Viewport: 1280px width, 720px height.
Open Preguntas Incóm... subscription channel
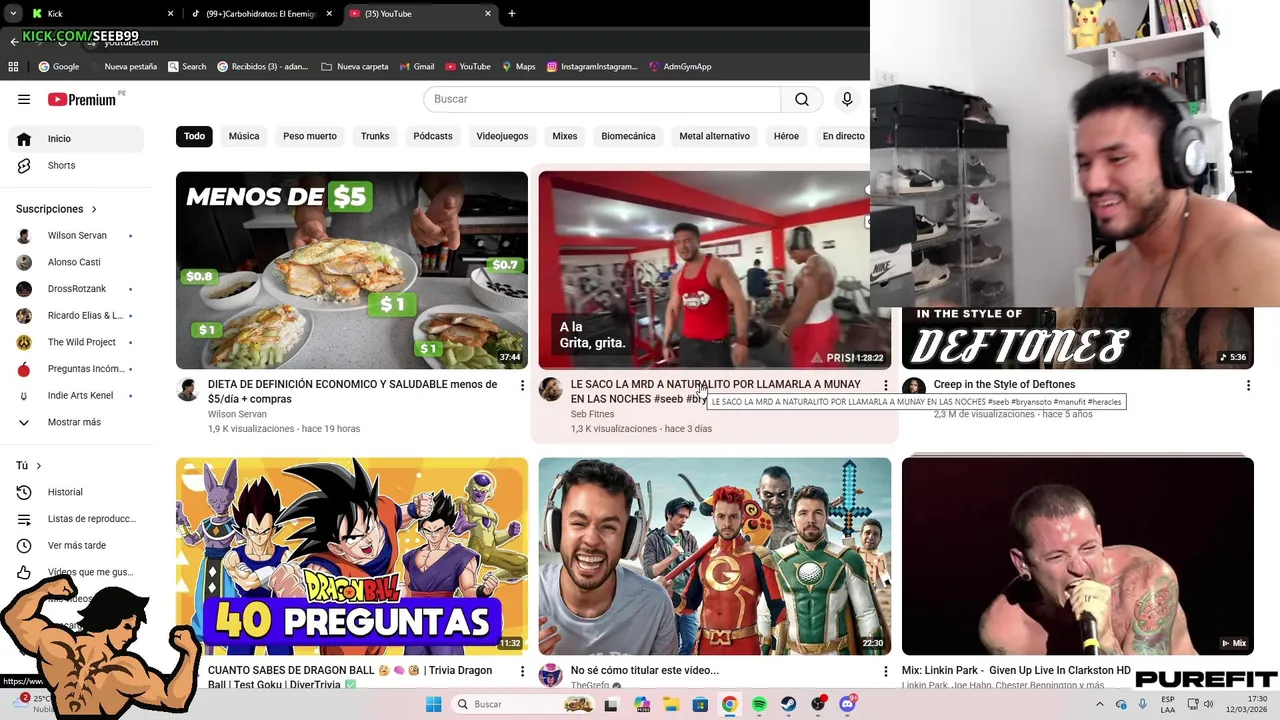[76, 369]
